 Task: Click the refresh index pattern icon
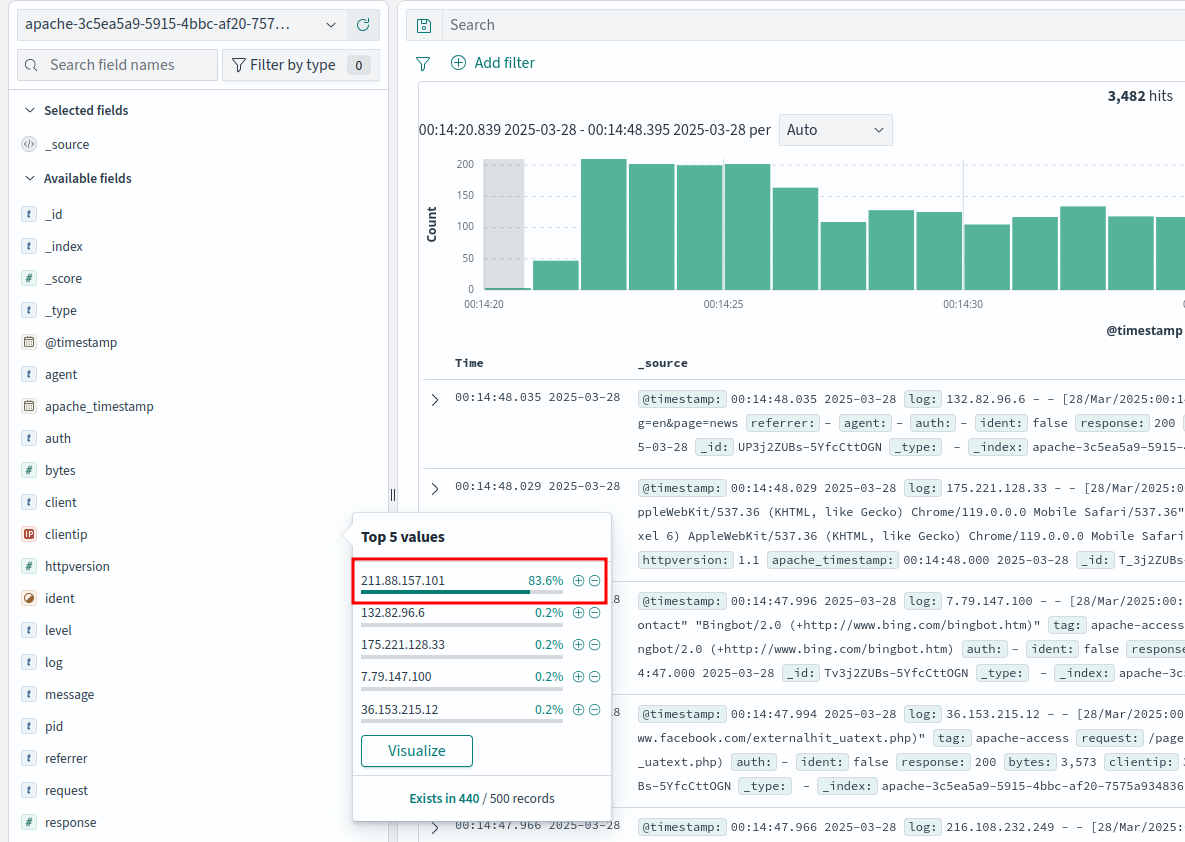(x=363, y=25)
